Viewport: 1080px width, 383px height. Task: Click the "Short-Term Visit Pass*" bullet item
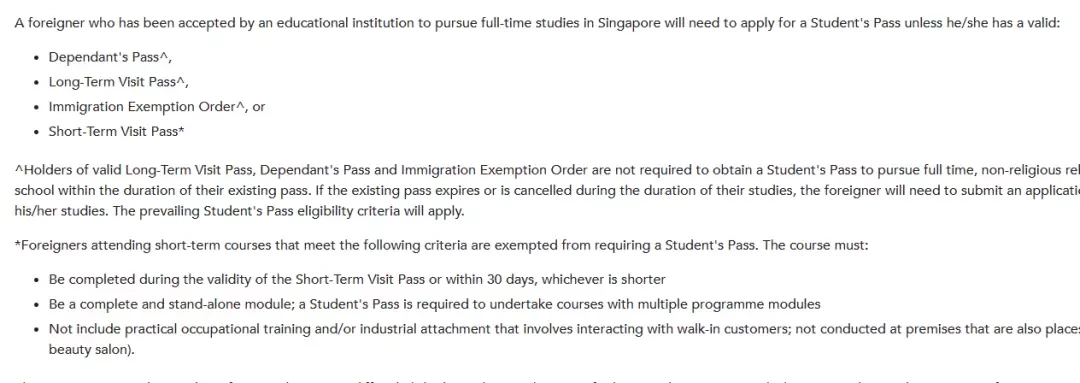coord(116,132)
